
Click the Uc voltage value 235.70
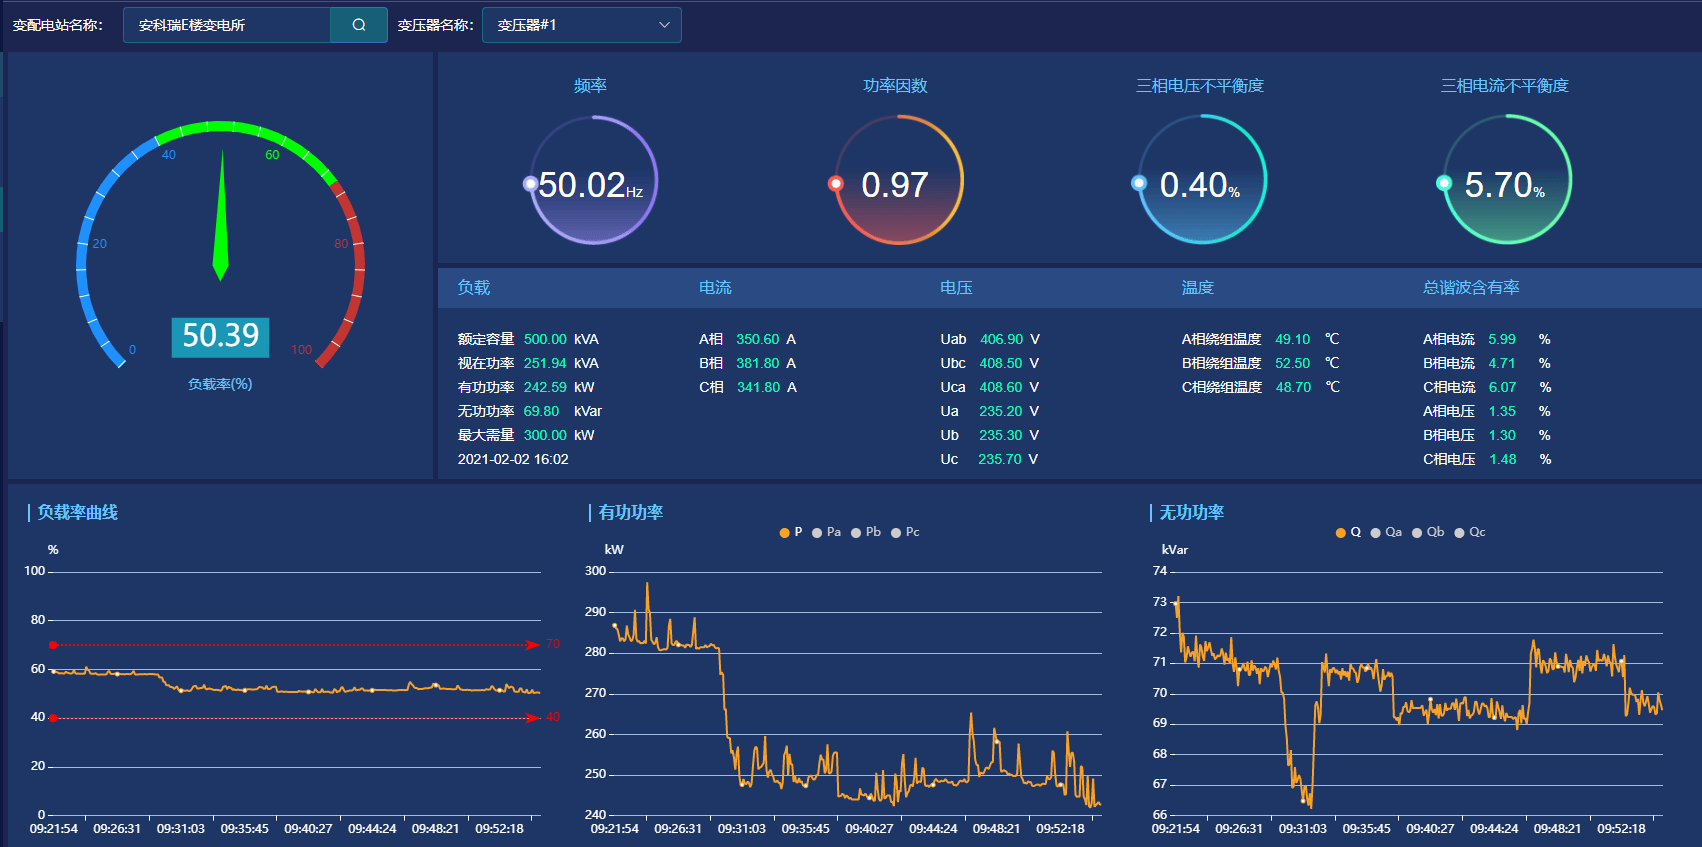(x=1000, y=460)
